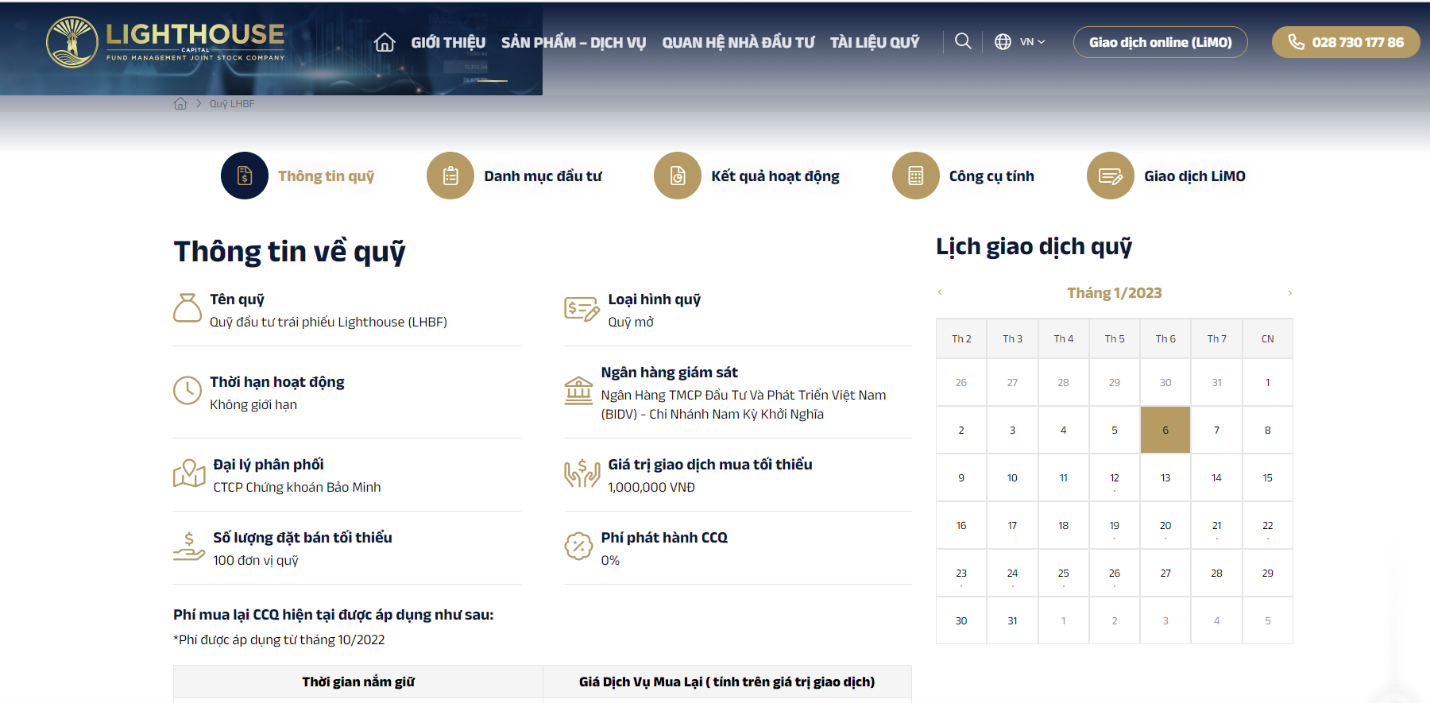Image resolution: width=1430 pixels, height=703 pixels.
Task: Click the Danh mục đầu tư clipboard icon
Action: 450,175
